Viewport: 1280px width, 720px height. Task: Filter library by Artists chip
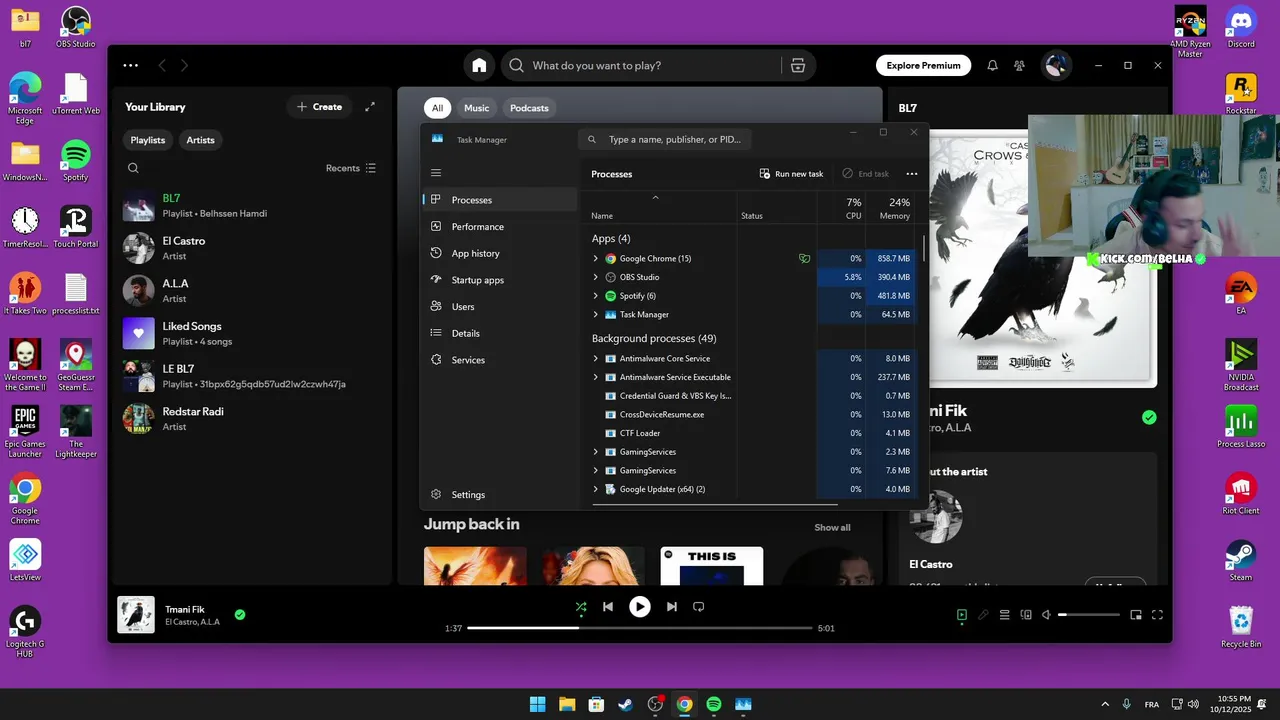point(200,140)
